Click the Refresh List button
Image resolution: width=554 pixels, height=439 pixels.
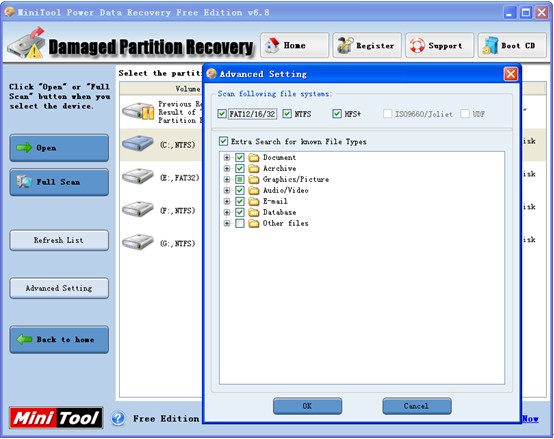[59, 240]
